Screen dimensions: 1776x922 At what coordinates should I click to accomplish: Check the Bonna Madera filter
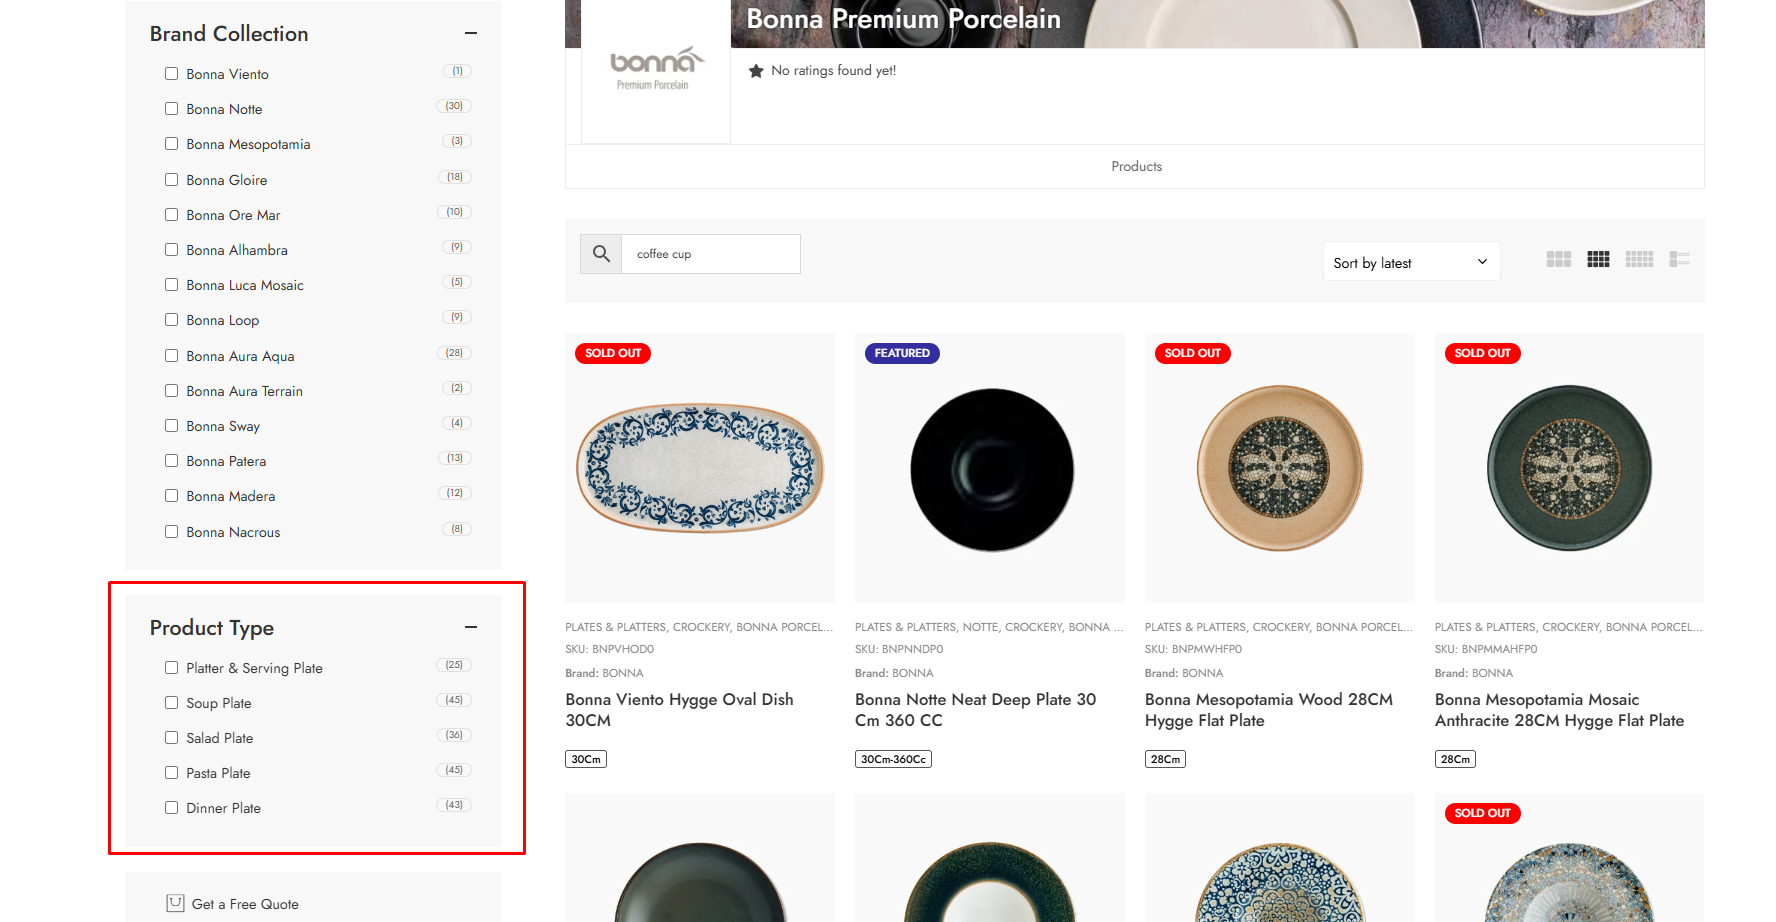click(x=171, y=496)
